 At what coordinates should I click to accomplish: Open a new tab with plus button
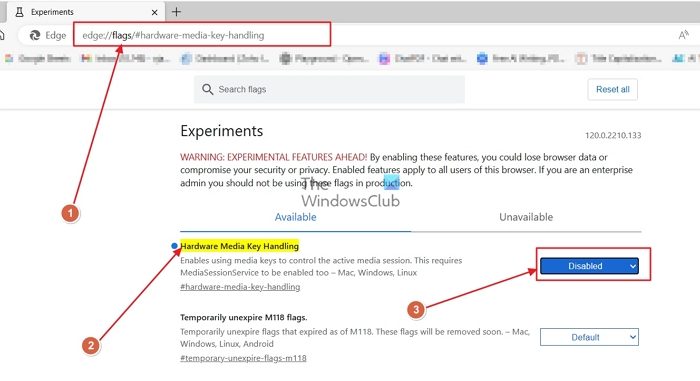[x=176, y=12]
